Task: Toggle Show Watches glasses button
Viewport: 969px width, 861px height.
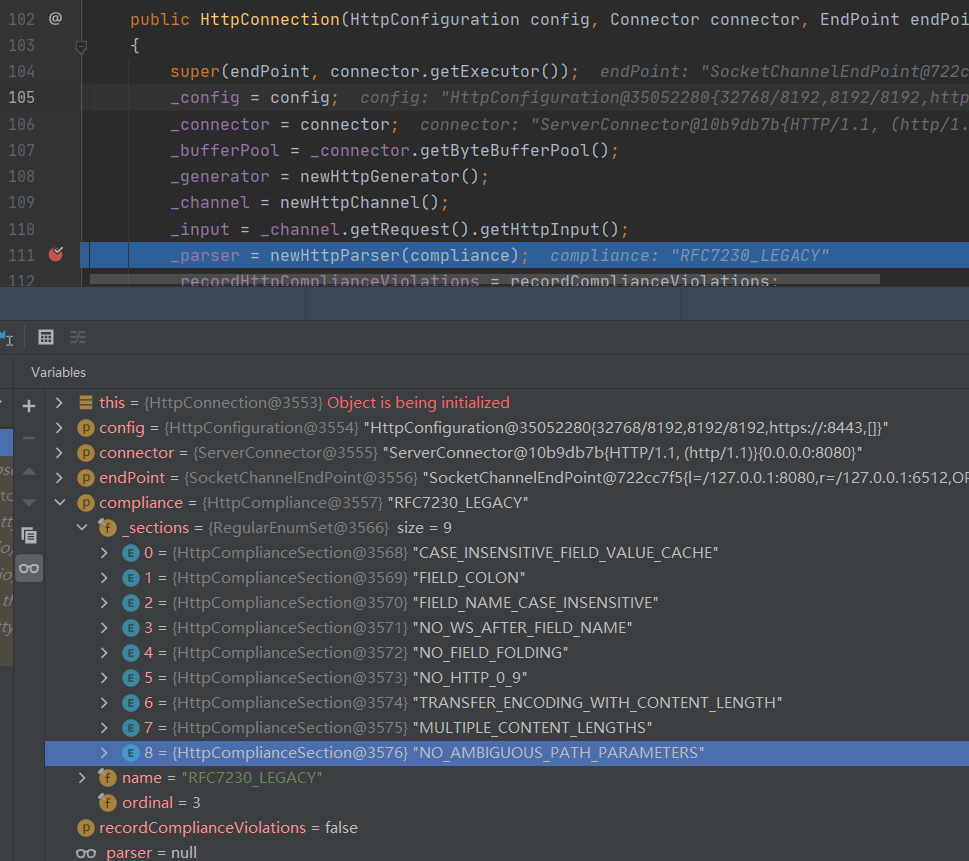Action: click(29, 568)
